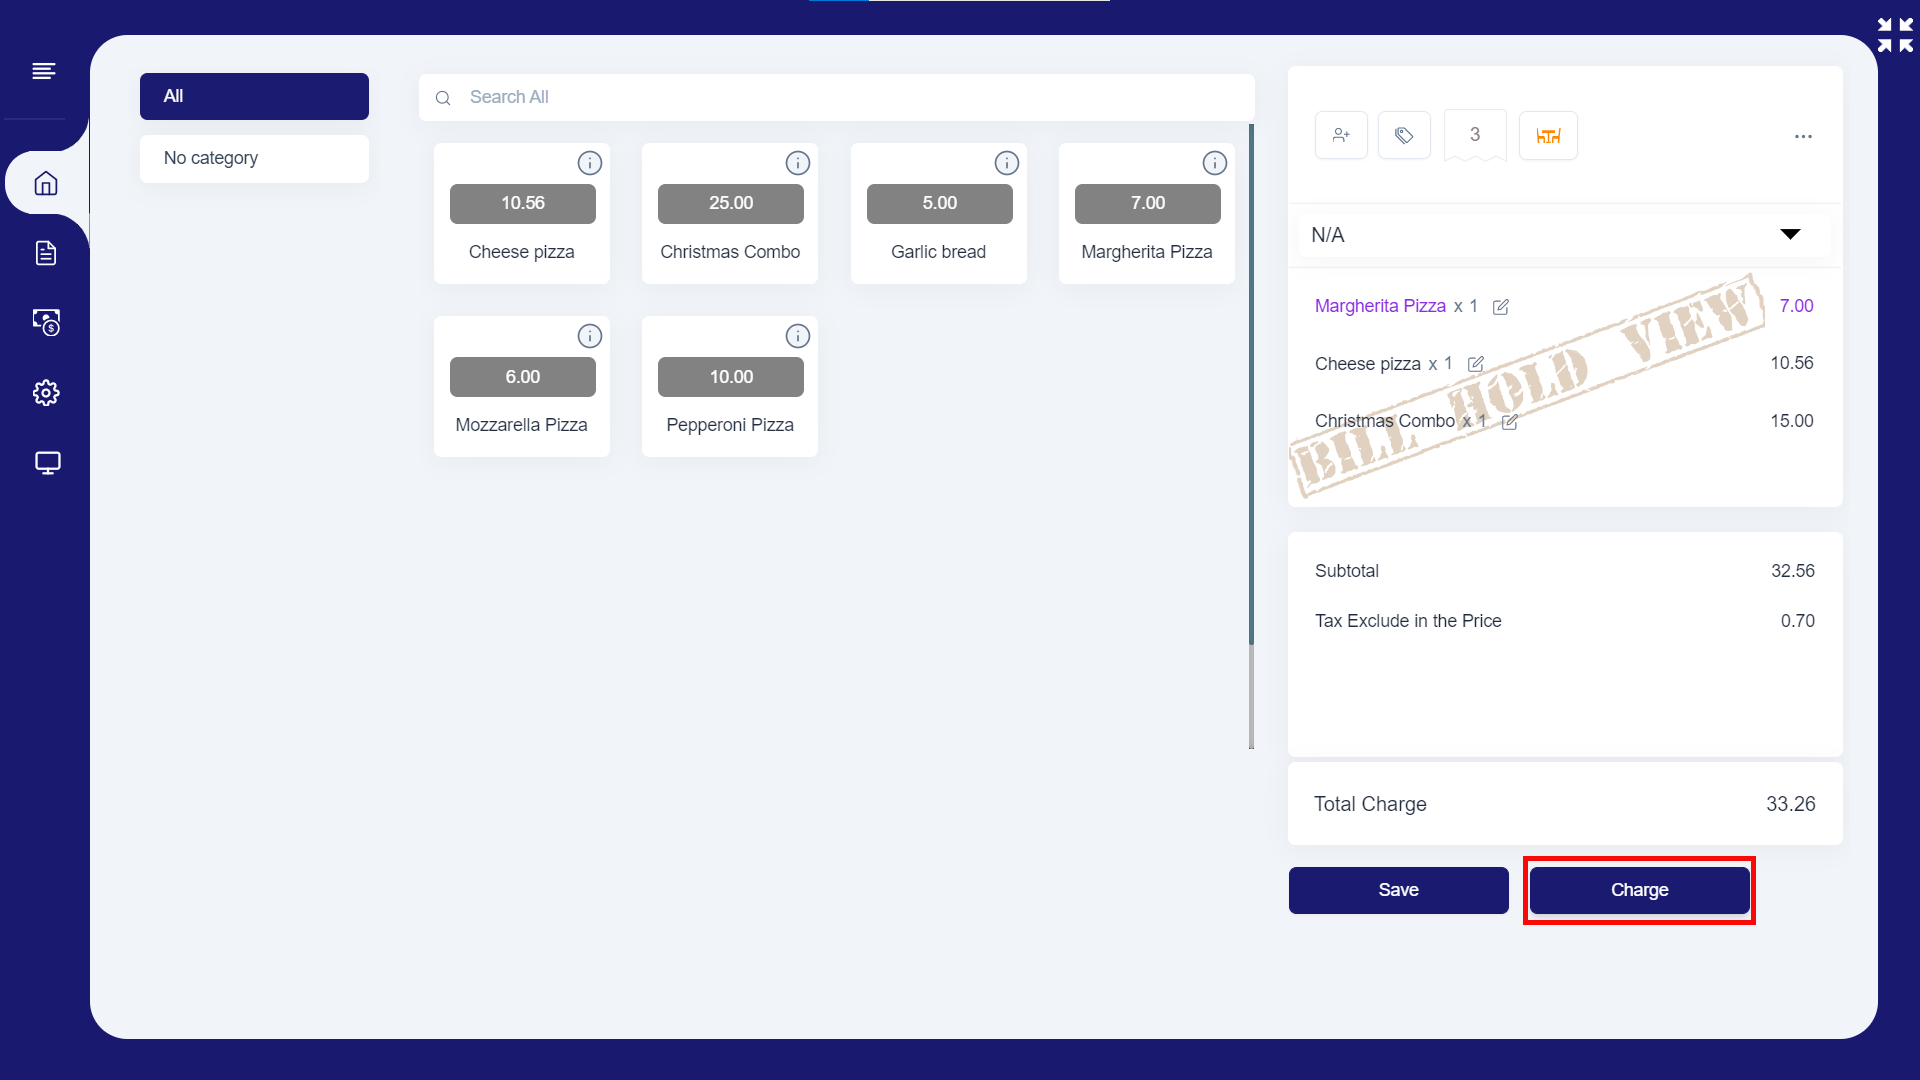The height and width of the screenshot is (1080, 1920).
Task: Edit the Margherita Pizza order line
Action: [x=1500, y=307]
